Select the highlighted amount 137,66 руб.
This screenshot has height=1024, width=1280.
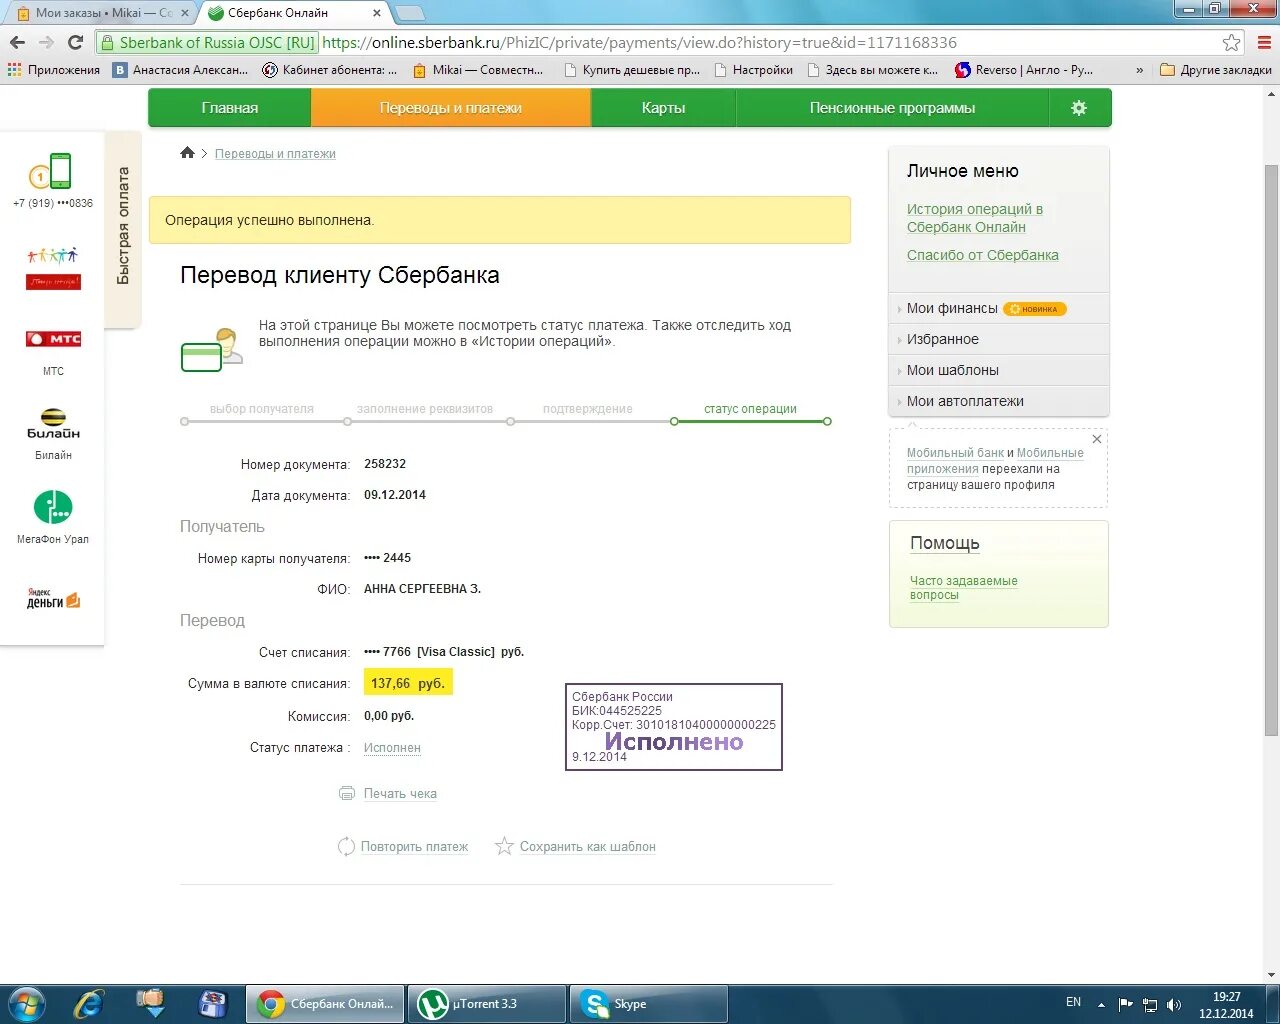408,683
